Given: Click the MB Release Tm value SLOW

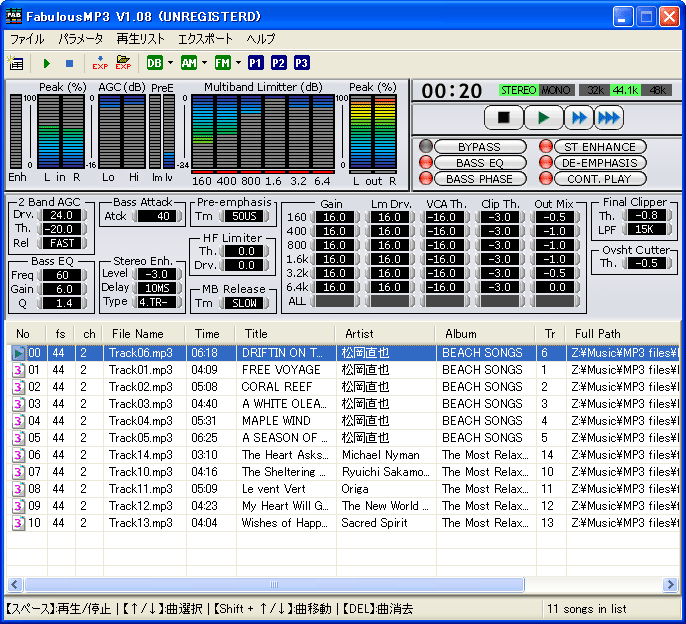Looking at the screenshot, I should 244,303.
